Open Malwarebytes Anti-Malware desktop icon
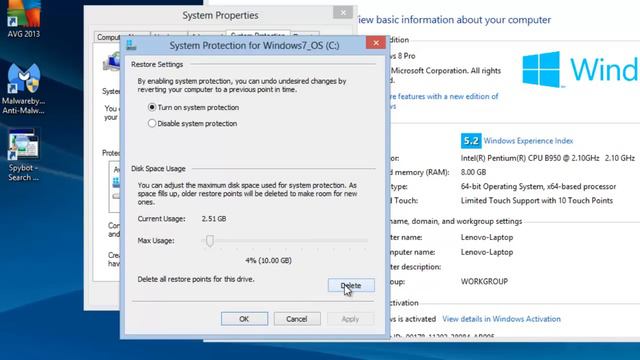640x360 pixels. pyautogui.click(x=24, y=89)
